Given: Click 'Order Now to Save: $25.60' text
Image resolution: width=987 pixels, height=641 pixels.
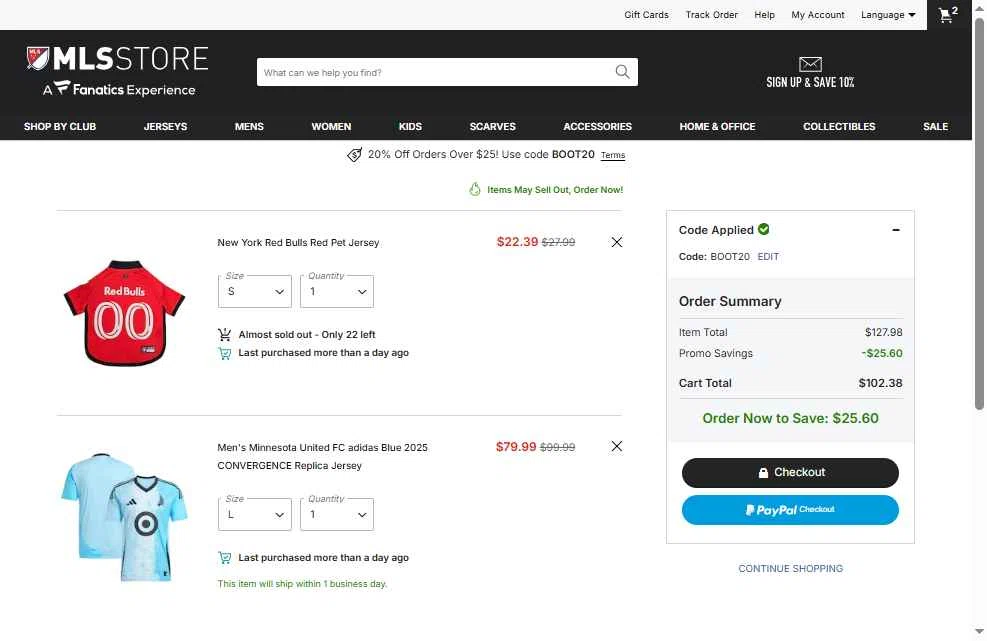Looking at the screenshot, I should [x=790, y=418].
